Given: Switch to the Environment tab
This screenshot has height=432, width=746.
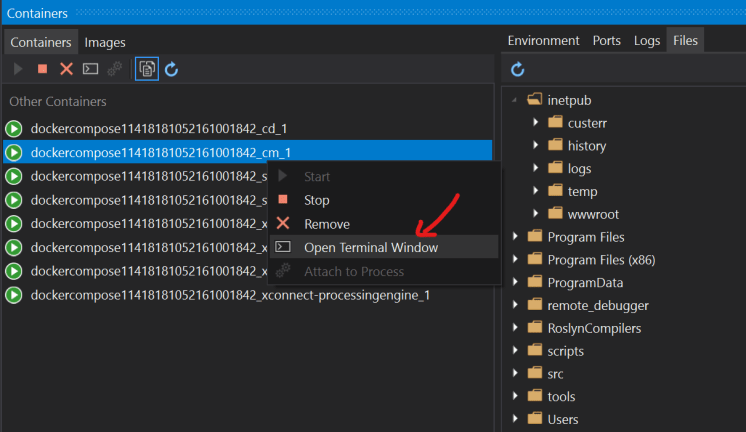Looking at the screenshot, I should point(543,41).
